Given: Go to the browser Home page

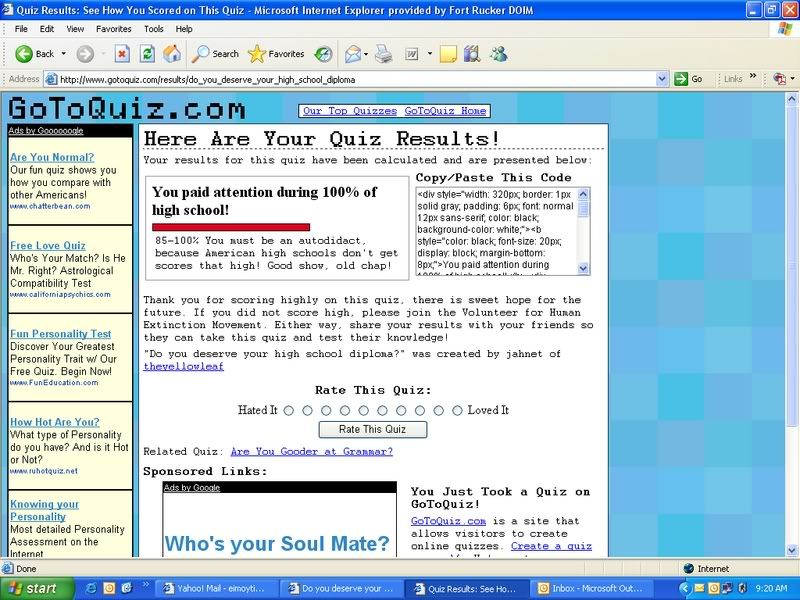Looking at the screenshot, I should click(172, 53).
